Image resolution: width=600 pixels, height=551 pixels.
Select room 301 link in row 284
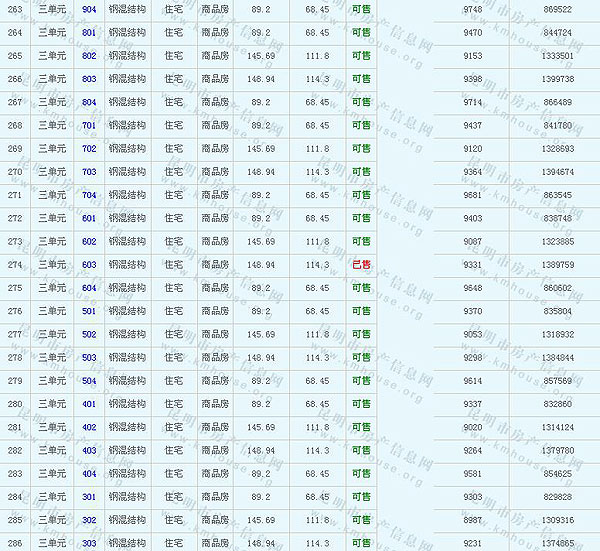pos(89,497)
